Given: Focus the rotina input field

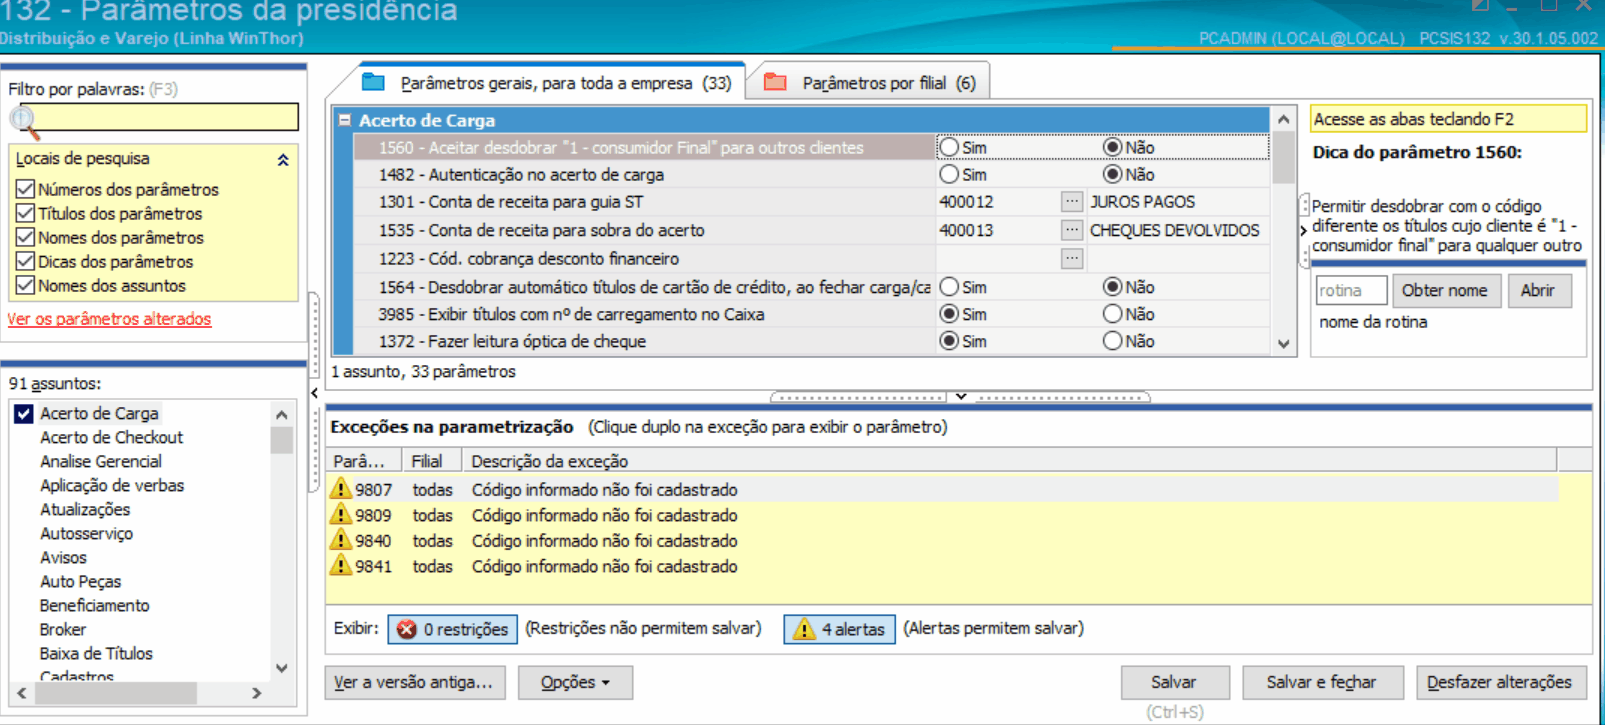Looking at the screenshot, I should [1351, 290].
